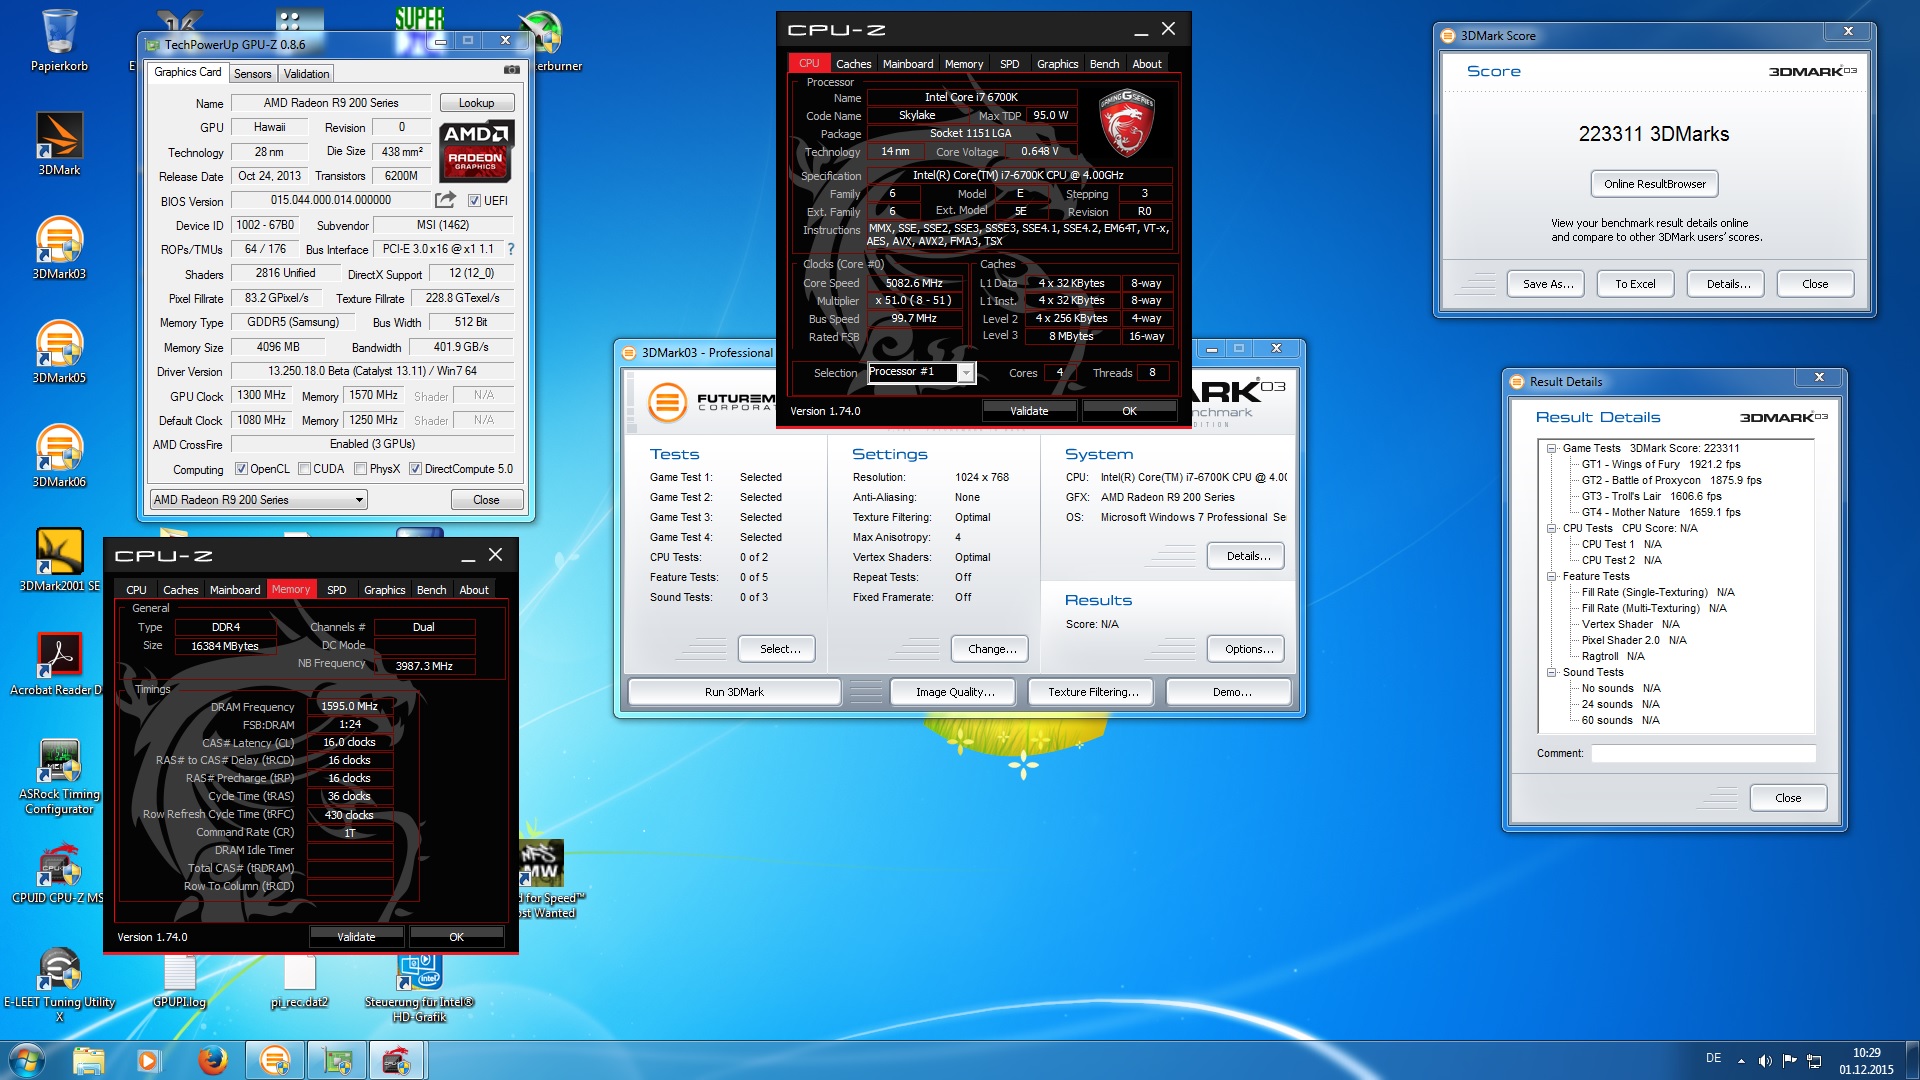Show hidden tray icons arrow

(1741, 1061)
